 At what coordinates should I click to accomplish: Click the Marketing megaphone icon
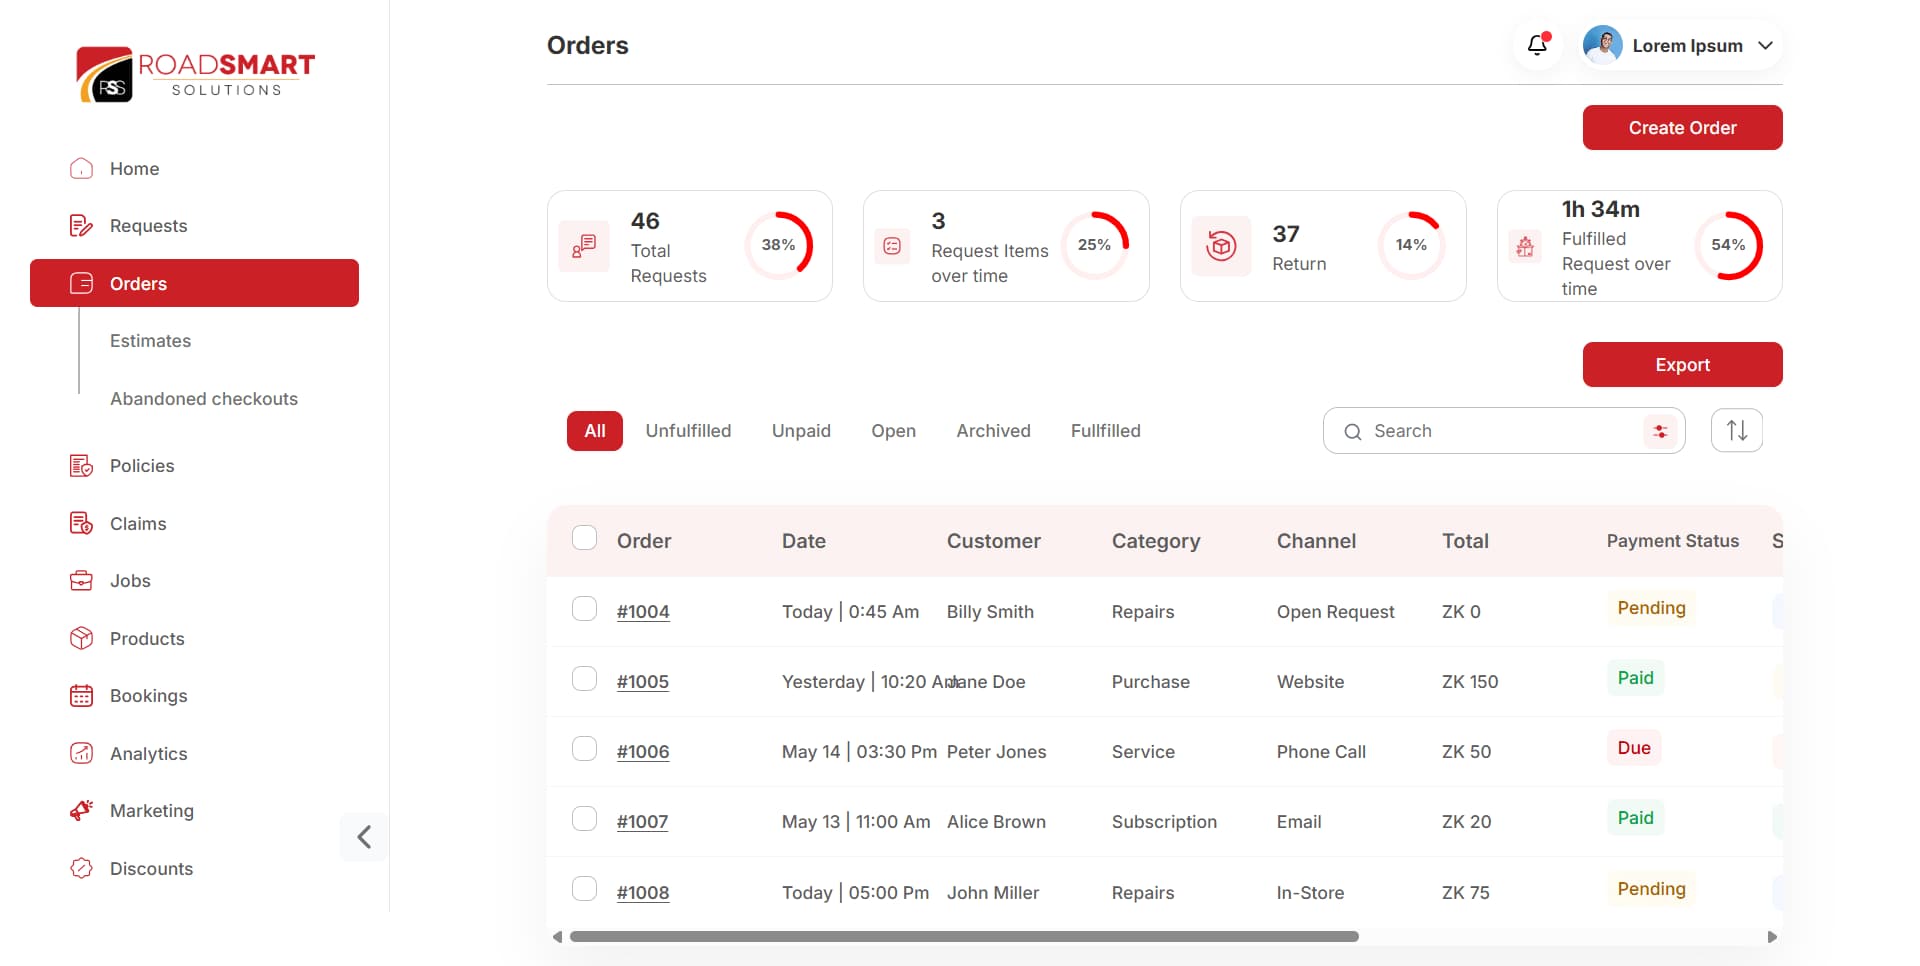[x=82, y=811]
